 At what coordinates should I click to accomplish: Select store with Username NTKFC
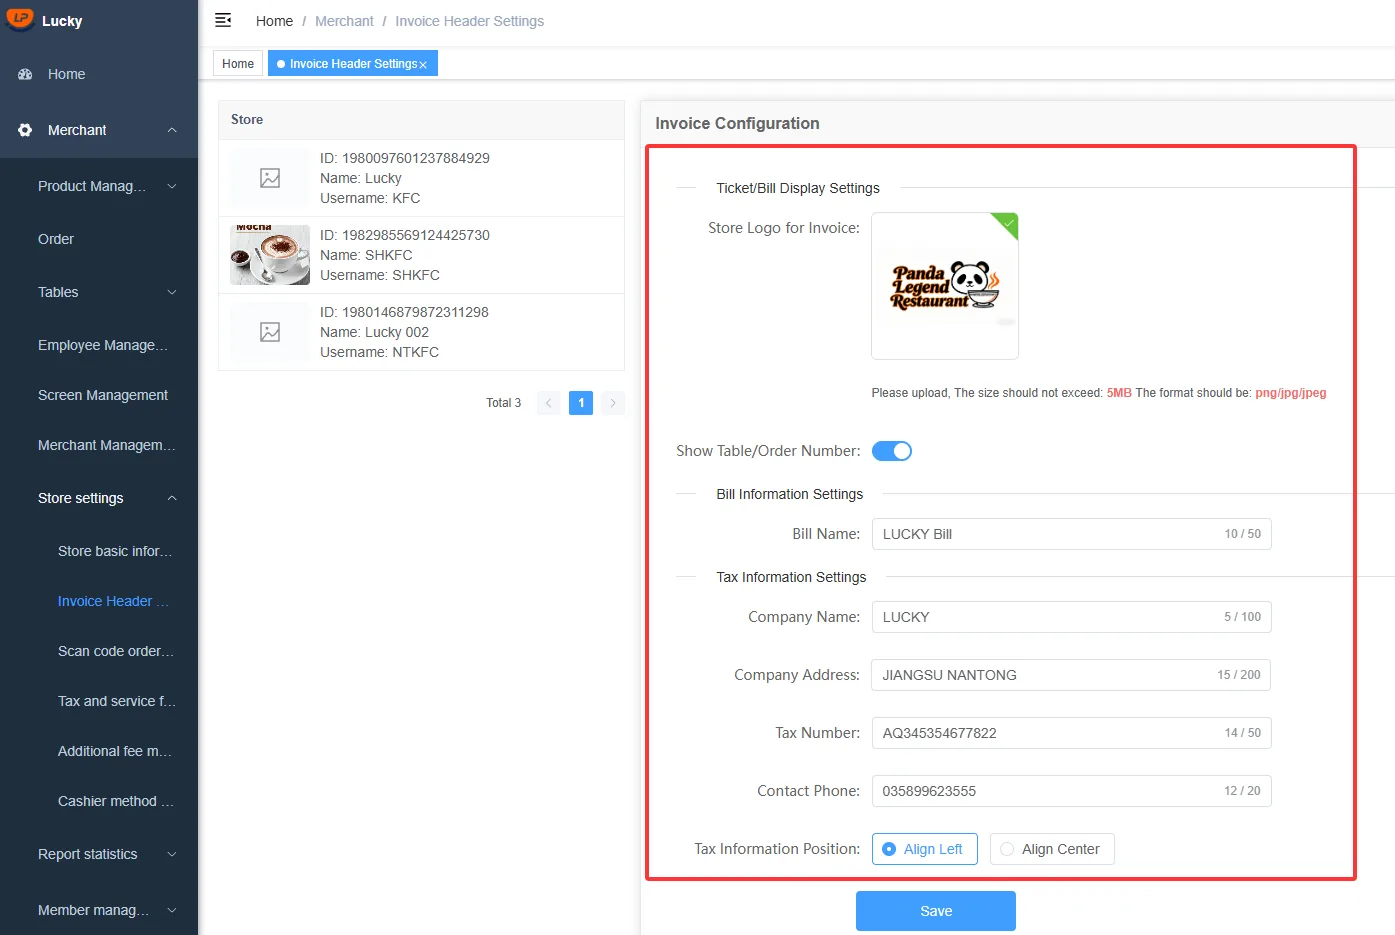(x=421, y=332)
